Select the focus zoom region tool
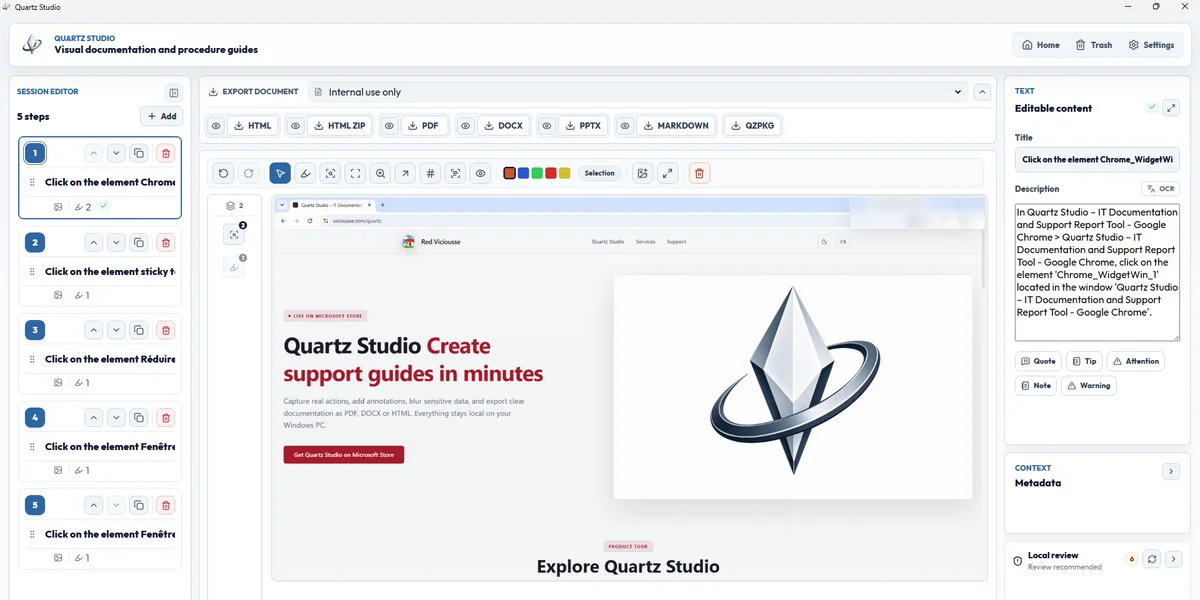The image size is (1200, 600). pos(330,173)
